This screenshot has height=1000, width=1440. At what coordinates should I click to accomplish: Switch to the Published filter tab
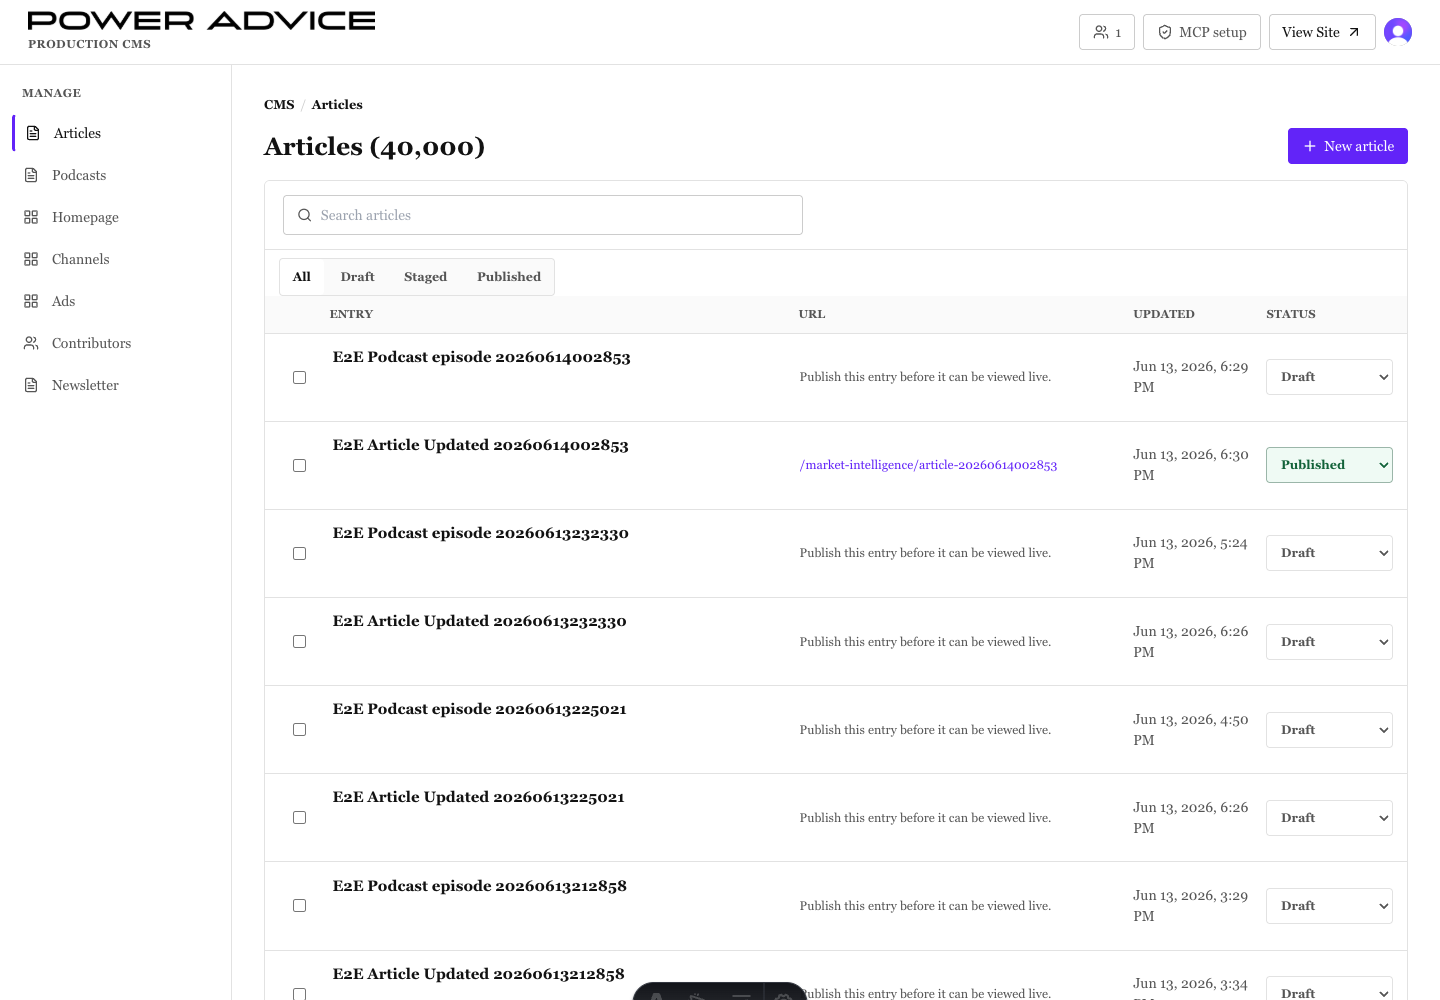coord(509,277)
